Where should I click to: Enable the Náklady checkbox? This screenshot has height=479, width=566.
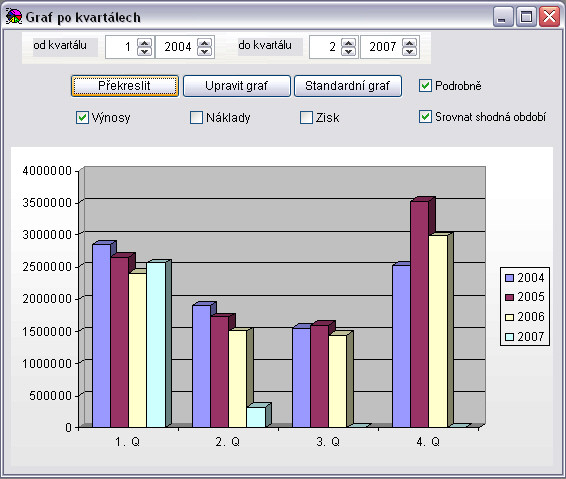[x=196, y=117]
